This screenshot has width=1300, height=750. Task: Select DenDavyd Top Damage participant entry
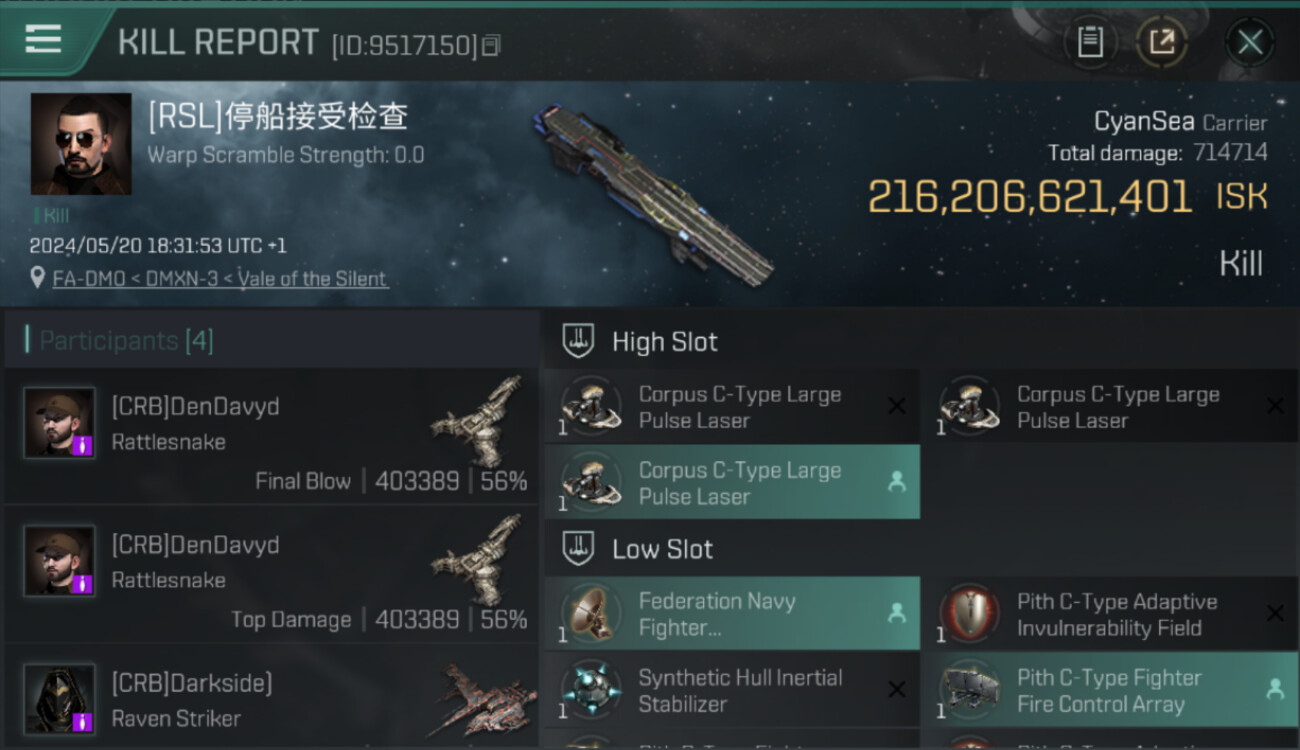271,575
